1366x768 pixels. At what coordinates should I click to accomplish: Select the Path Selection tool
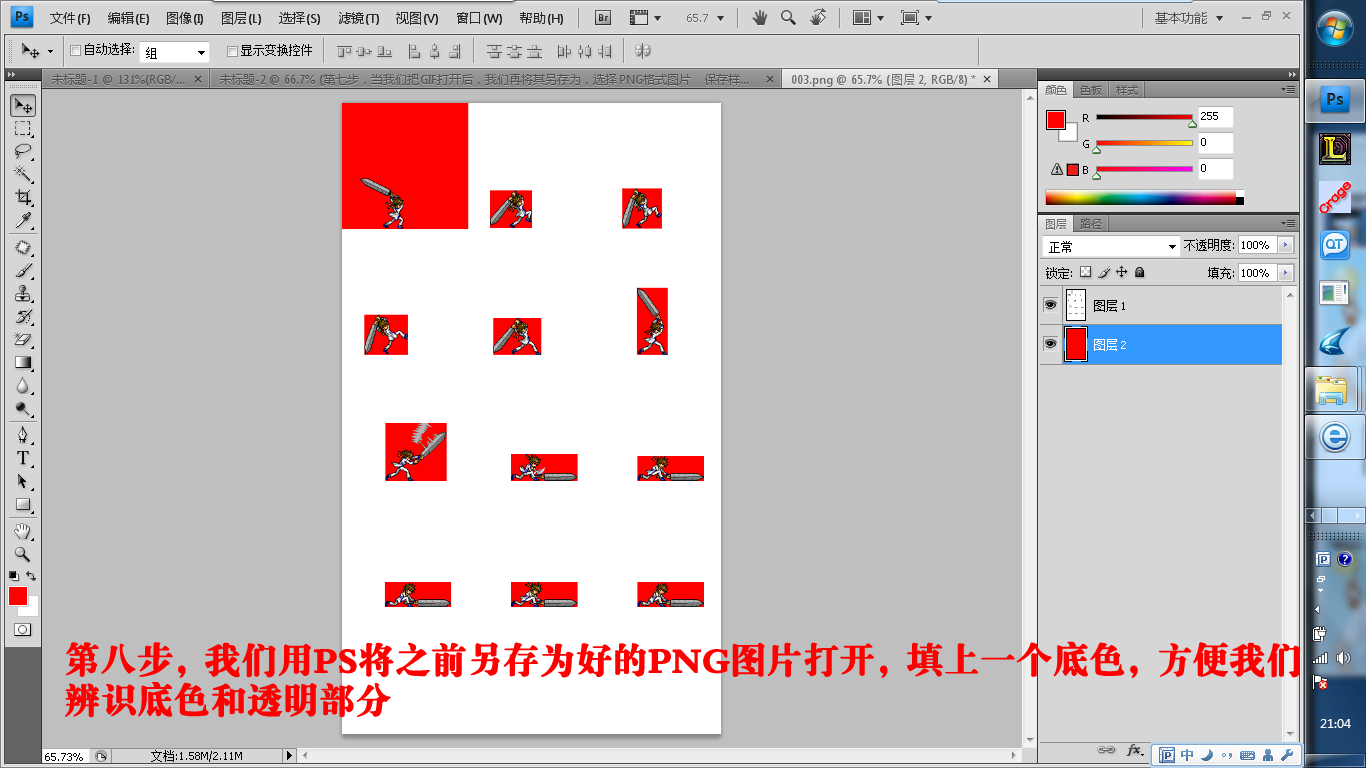pos(22,482)
